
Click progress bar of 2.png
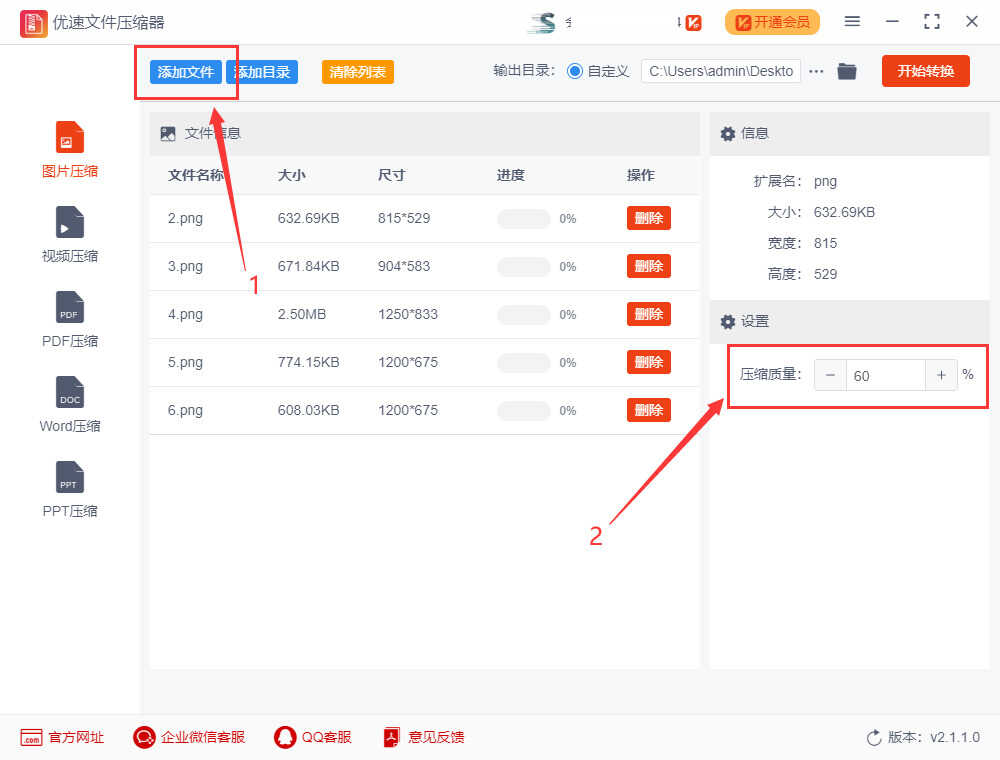tap(524, 219)
